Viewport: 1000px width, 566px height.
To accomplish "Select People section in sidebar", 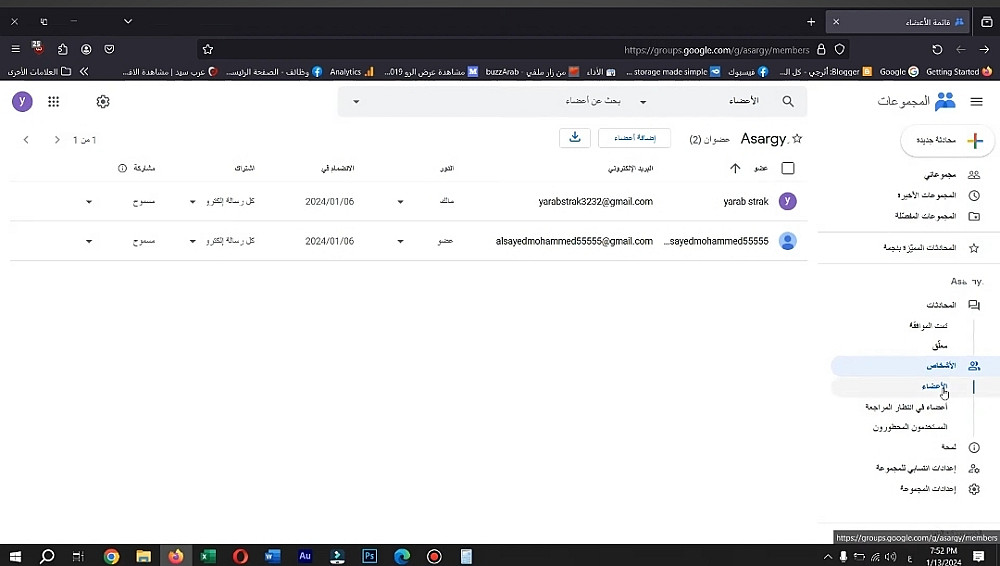I will tap(915, 366).
